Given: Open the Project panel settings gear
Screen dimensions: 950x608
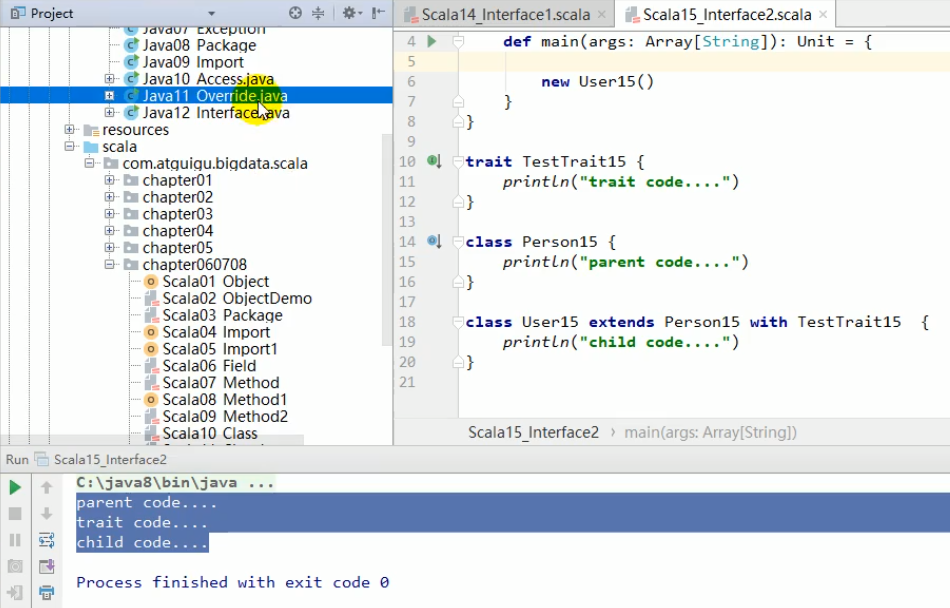Looking at the screenshot, I should [351, 13].
